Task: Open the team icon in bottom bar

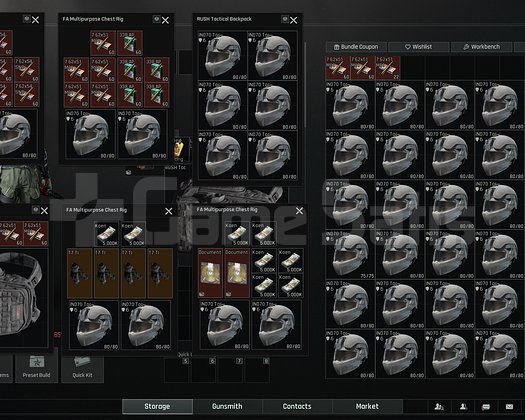Action: click(439, 407)
